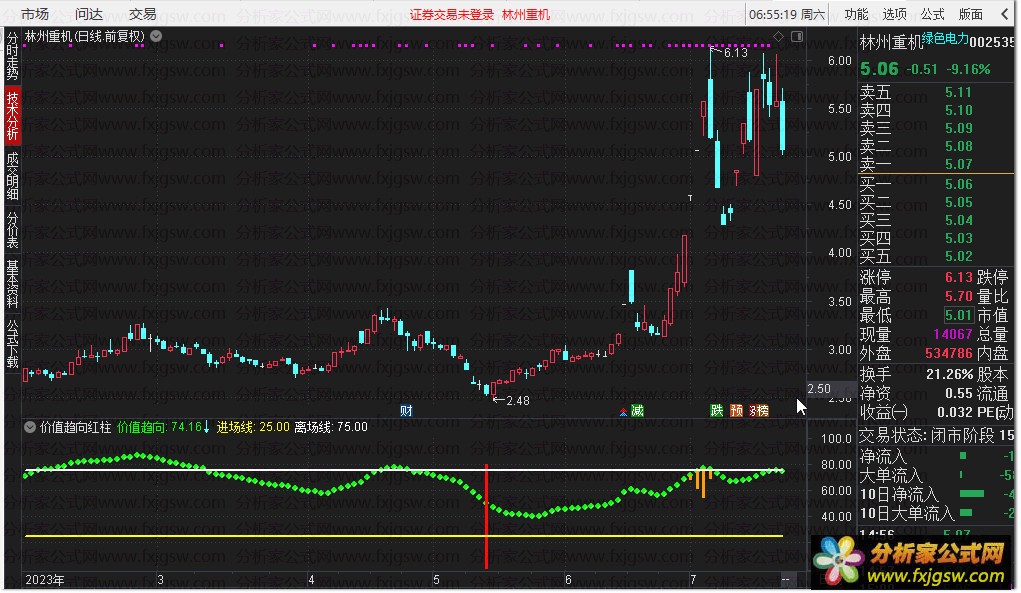Viewport: 1021px width, 593px height.
Task: Click the 绿色电力 sector tag
Action: click(x=945, y=38)
